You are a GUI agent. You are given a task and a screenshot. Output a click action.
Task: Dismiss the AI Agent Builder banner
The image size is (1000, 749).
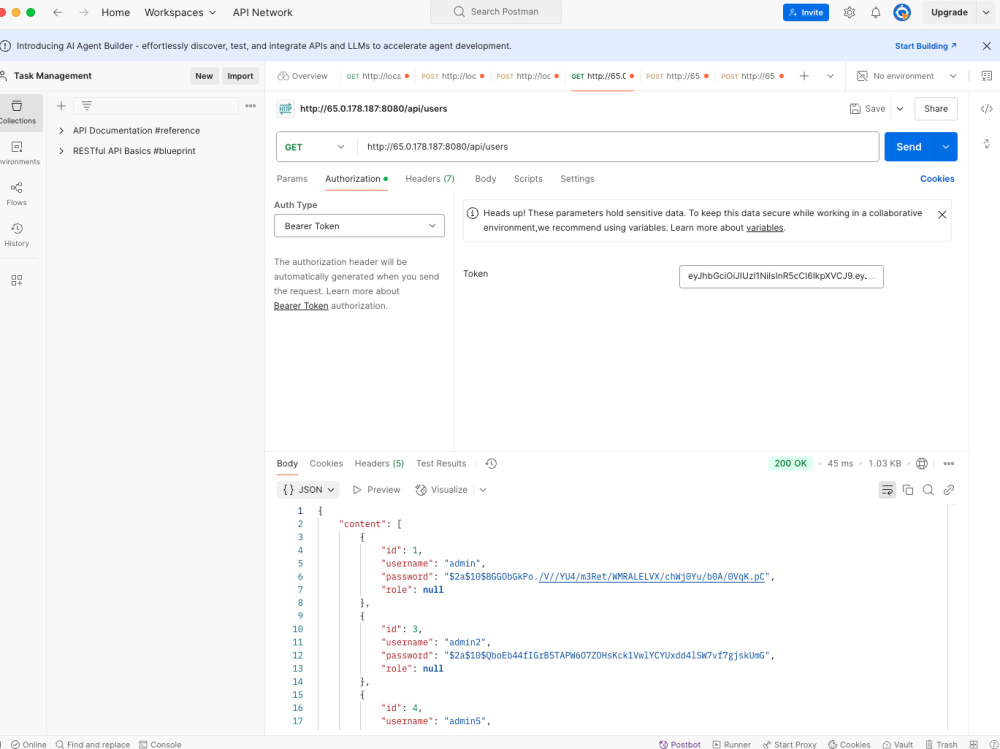[987, 46]
